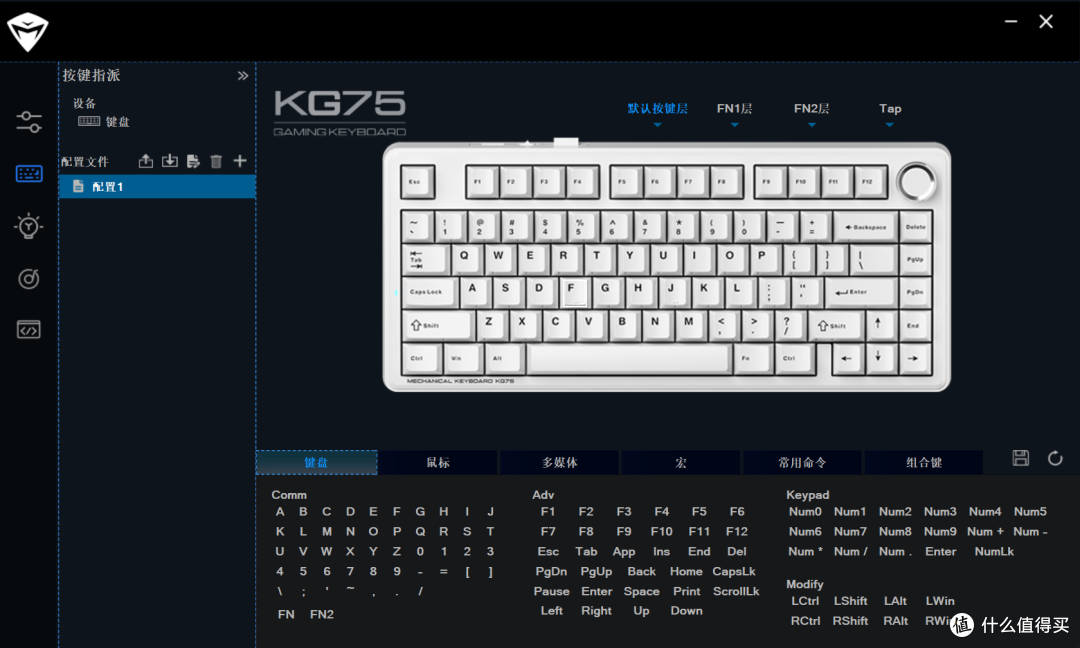This screenshot has height=648, width=1080.
Task: Open the target/performance icon in sidebar
Action: [29, 278]
